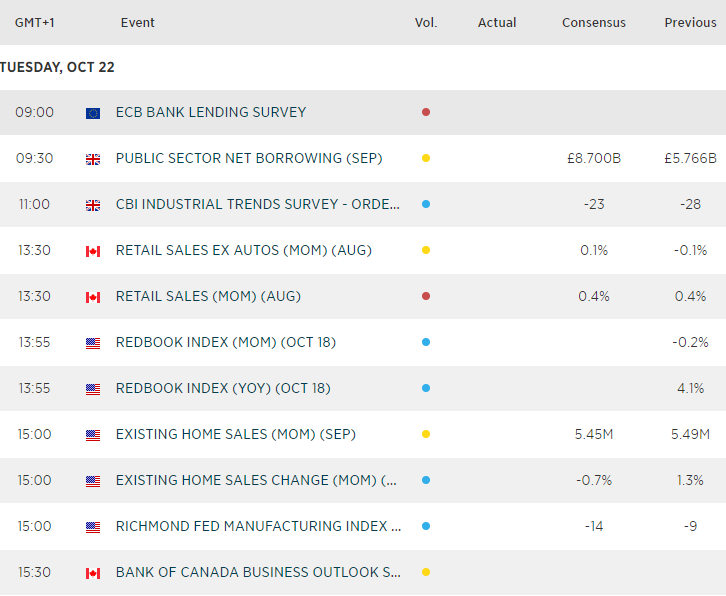Click the yellow volatility dot for Public Sector Net Borrowing
The height and width of the screenshot is (596, 726).
pos(426,158)
